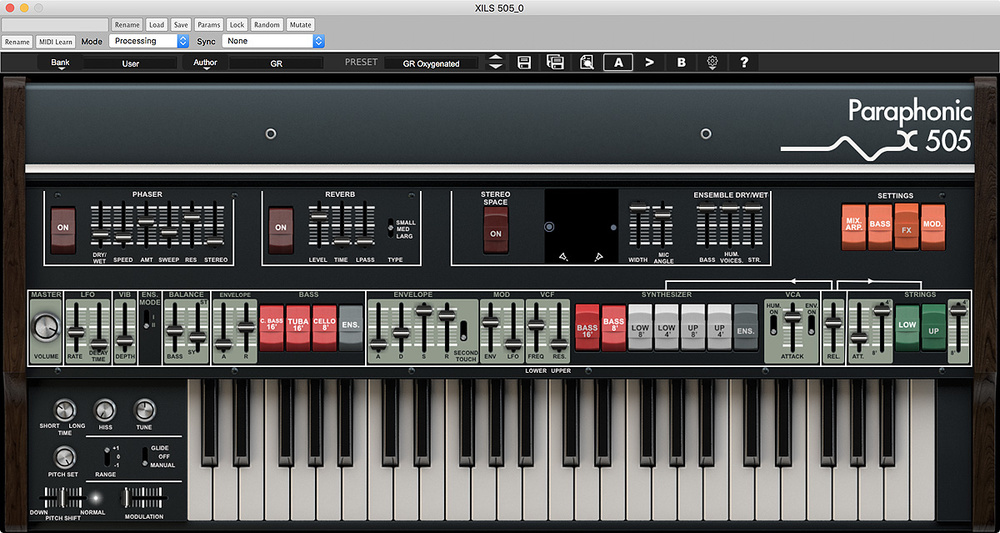Screen dimensions: 1000x533
Task: Click the save preset floppy disk icon
Action: point(524,62)
